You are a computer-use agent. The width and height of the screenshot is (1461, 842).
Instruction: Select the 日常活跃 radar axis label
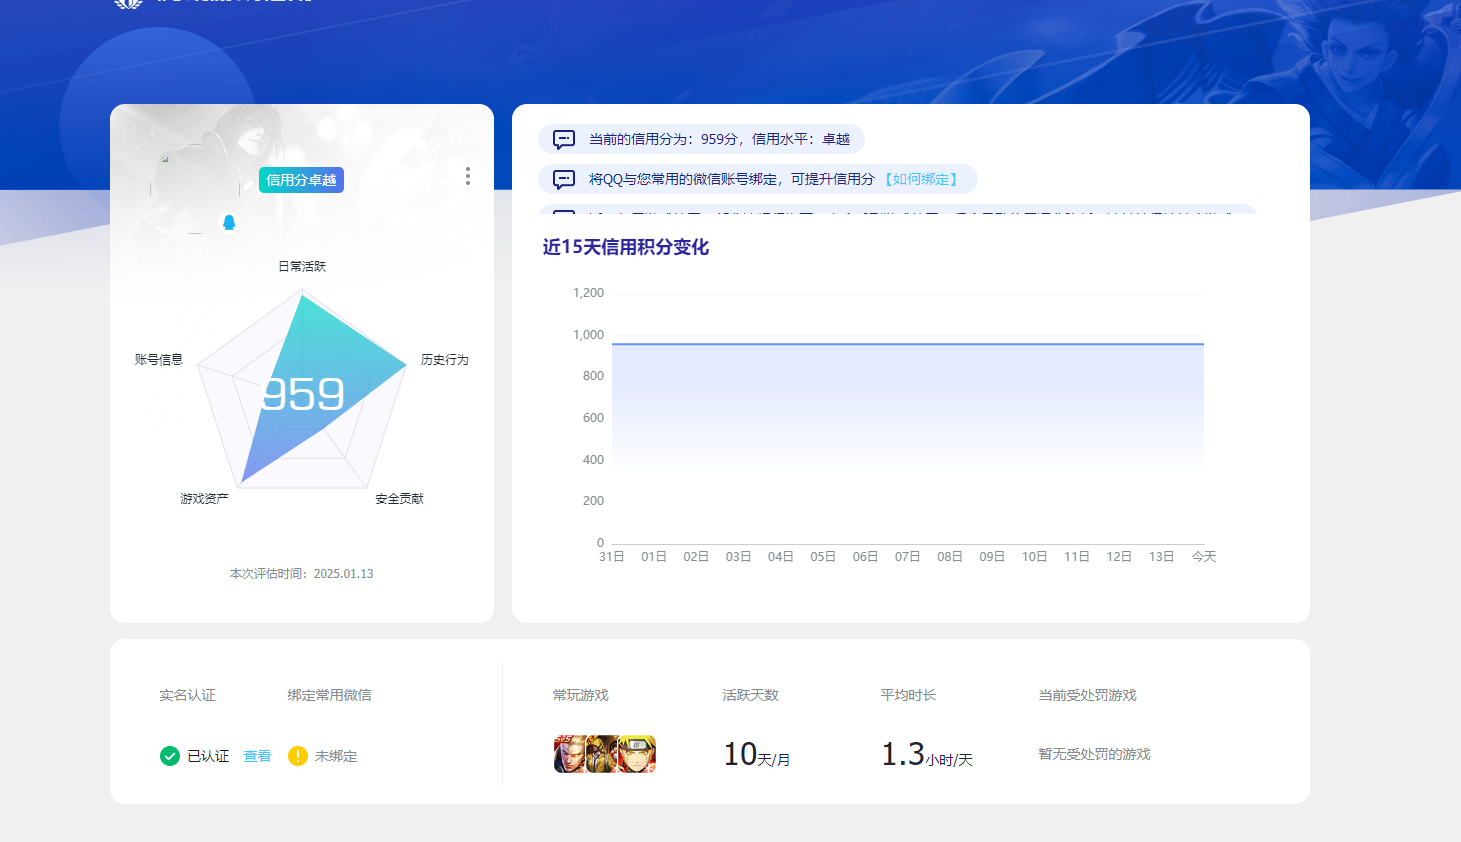click(x=302, y=266)
